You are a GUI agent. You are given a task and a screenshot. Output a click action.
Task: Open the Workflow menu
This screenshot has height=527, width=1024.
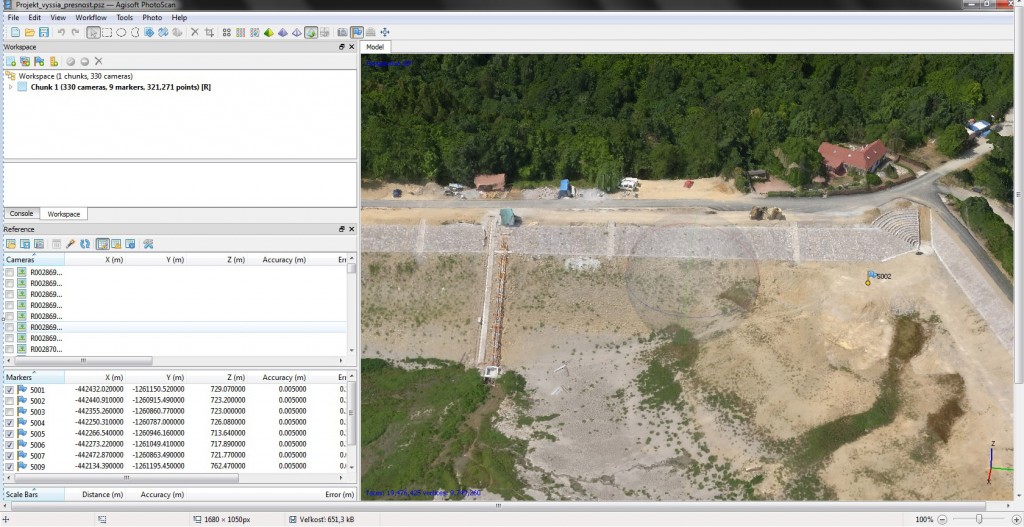[x=91, y=18]
